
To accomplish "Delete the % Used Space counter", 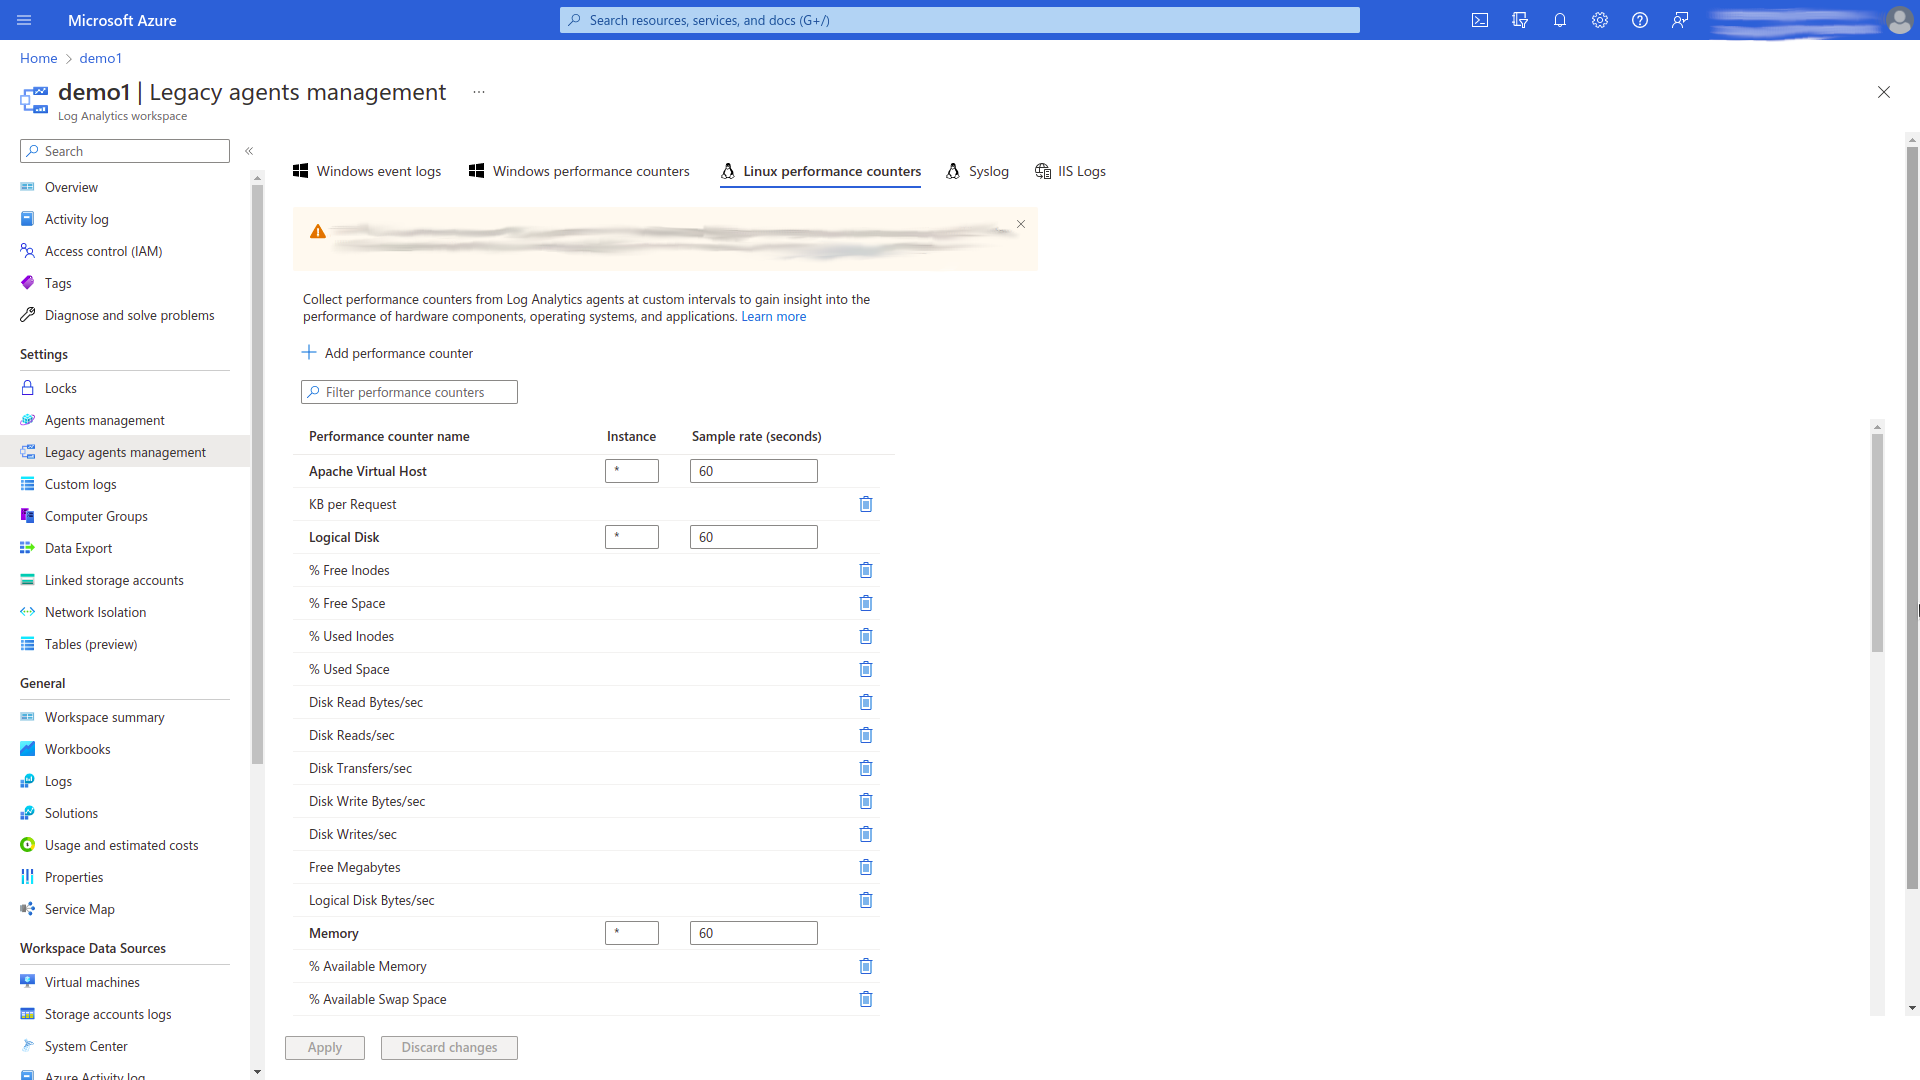I will 866,669.
